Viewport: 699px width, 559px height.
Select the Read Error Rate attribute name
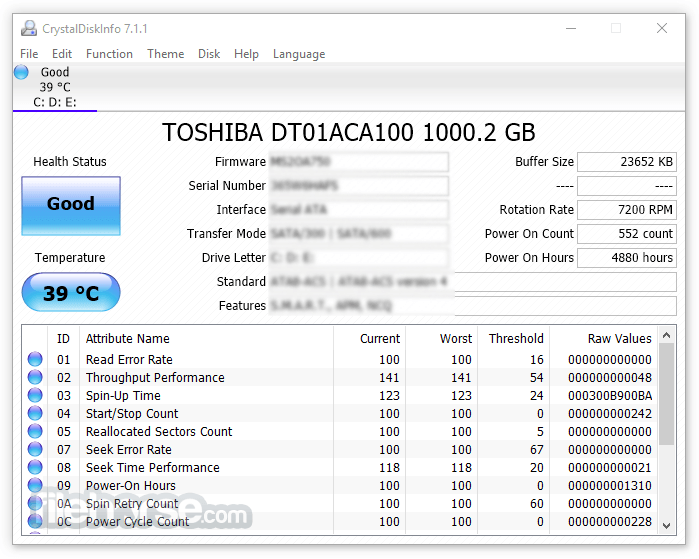[129, 360]
